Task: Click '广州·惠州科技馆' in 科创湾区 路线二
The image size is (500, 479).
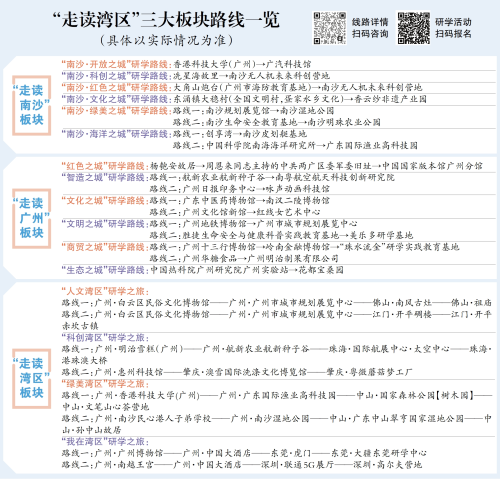Action: (x=129, y=372)
